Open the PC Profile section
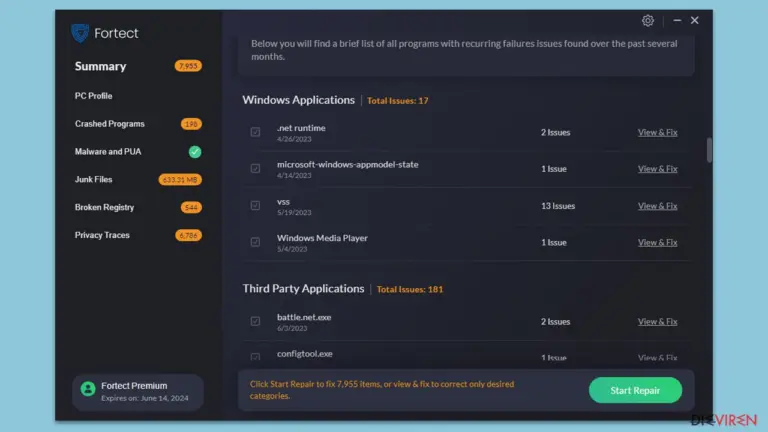 pos(94,96)
